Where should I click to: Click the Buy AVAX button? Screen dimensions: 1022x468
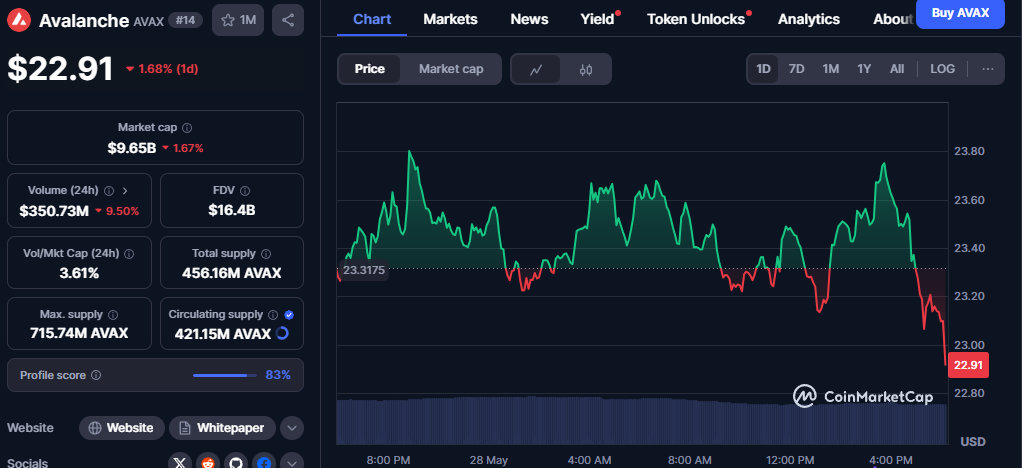960,14
